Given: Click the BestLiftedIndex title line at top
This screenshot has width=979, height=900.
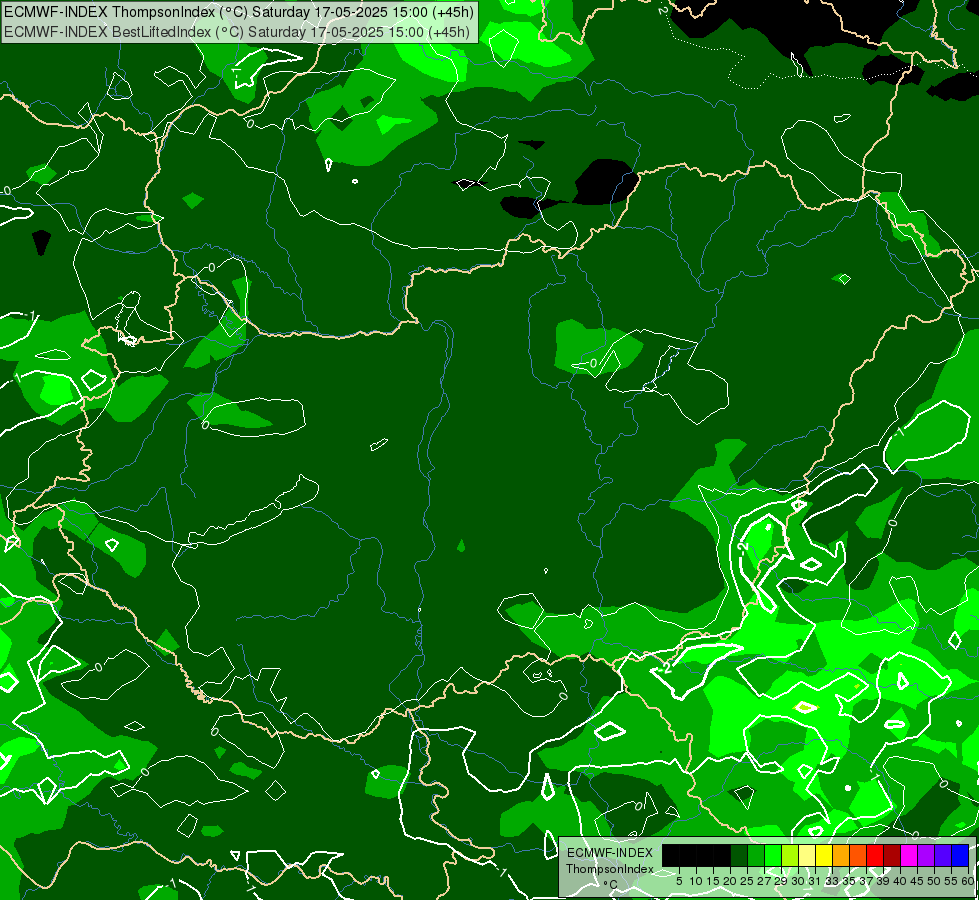Looking at the screenshot, I should (x=237, y=32).
